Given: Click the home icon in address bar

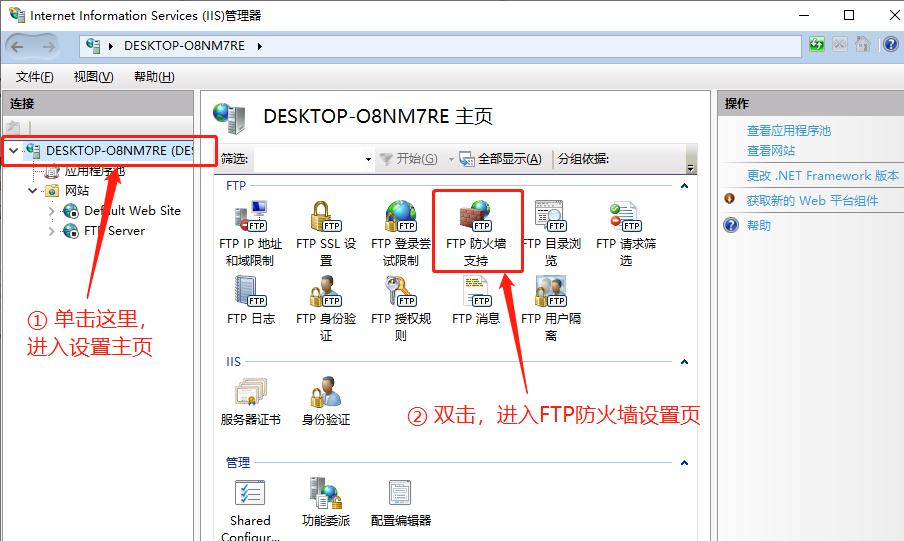Looking at the screenshot, I should click(x=862, y=44).
